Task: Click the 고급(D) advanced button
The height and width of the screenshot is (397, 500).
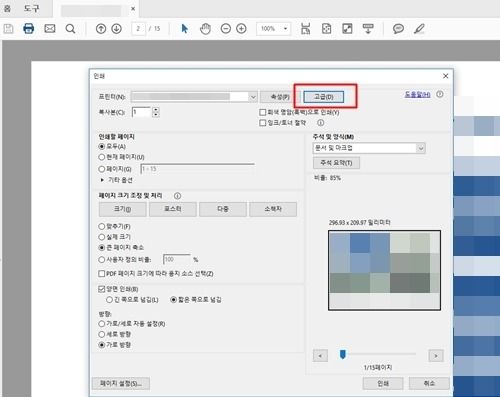Action: tap(323, 97)
